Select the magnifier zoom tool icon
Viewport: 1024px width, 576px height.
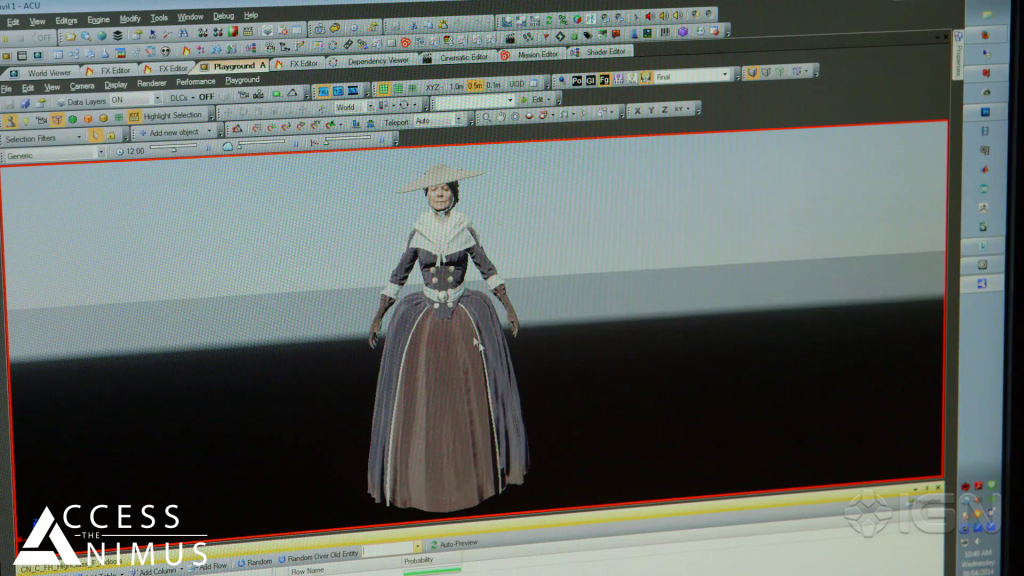click(486, 117)
